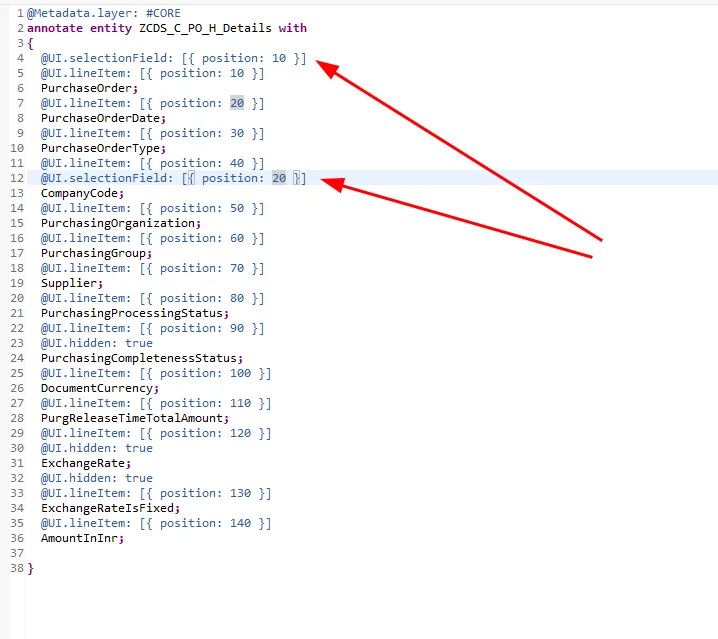Image resolution: width=718 pixels, height=639 pixels.
Task: Click highlighted 20 in lineItem on line 7
Action: [x=237, y=104]
